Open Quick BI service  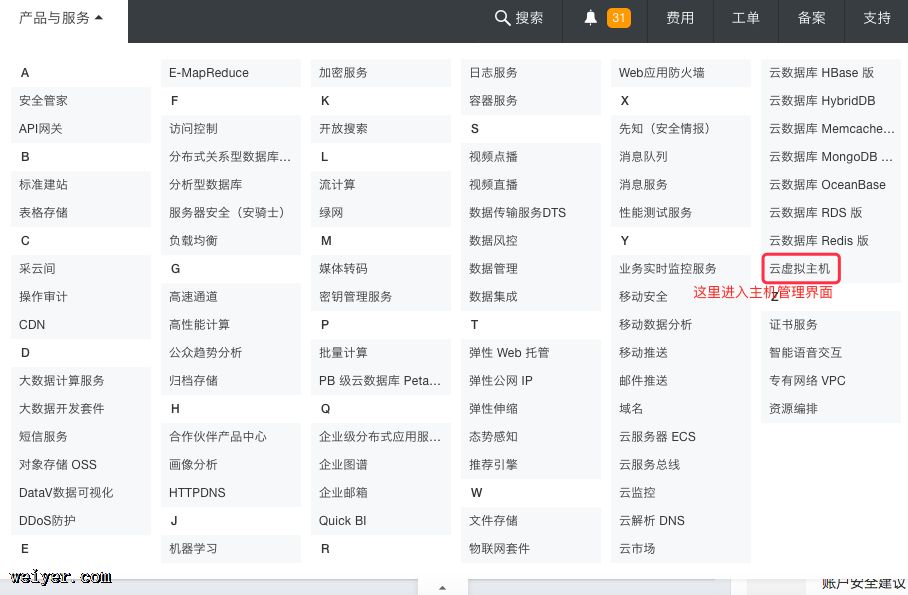(343, 521)
